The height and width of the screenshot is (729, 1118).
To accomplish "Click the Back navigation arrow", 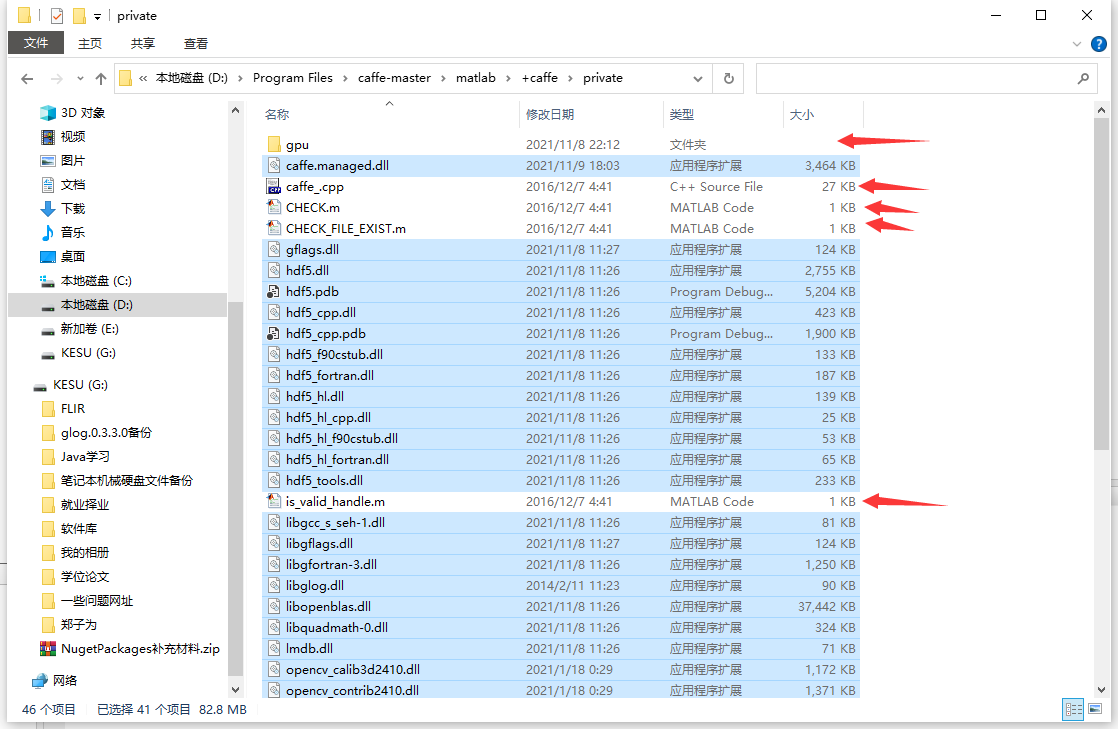I will (27, 78).
